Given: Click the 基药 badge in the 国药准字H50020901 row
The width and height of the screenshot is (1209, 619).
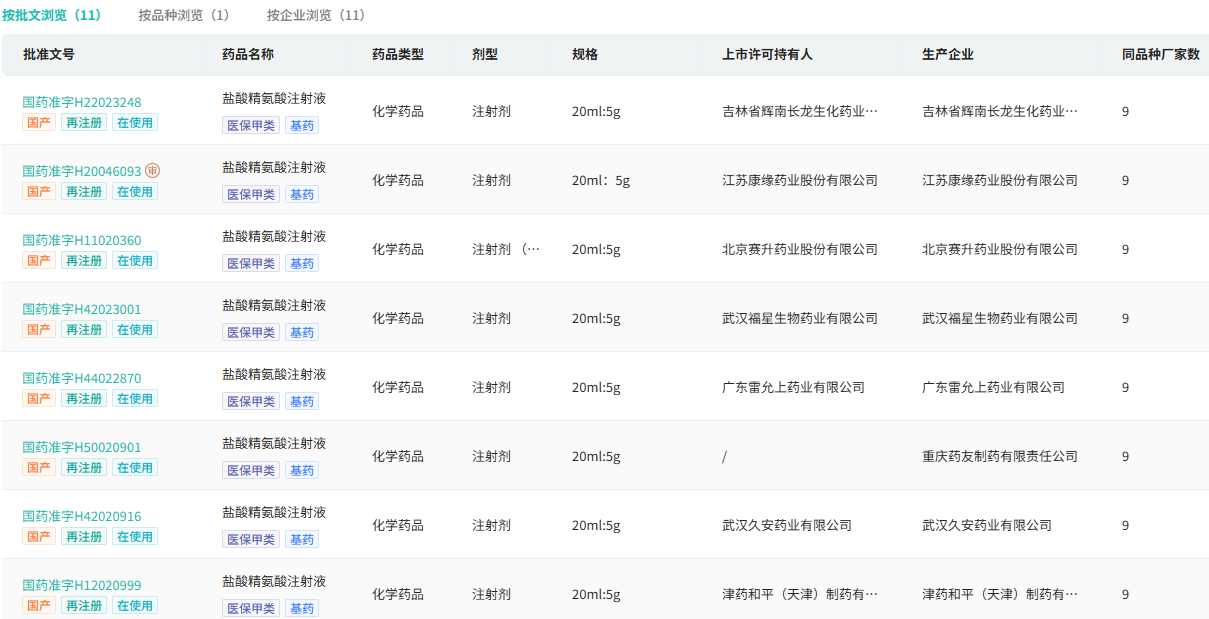Looking at the screenshot, I should 302,470.
